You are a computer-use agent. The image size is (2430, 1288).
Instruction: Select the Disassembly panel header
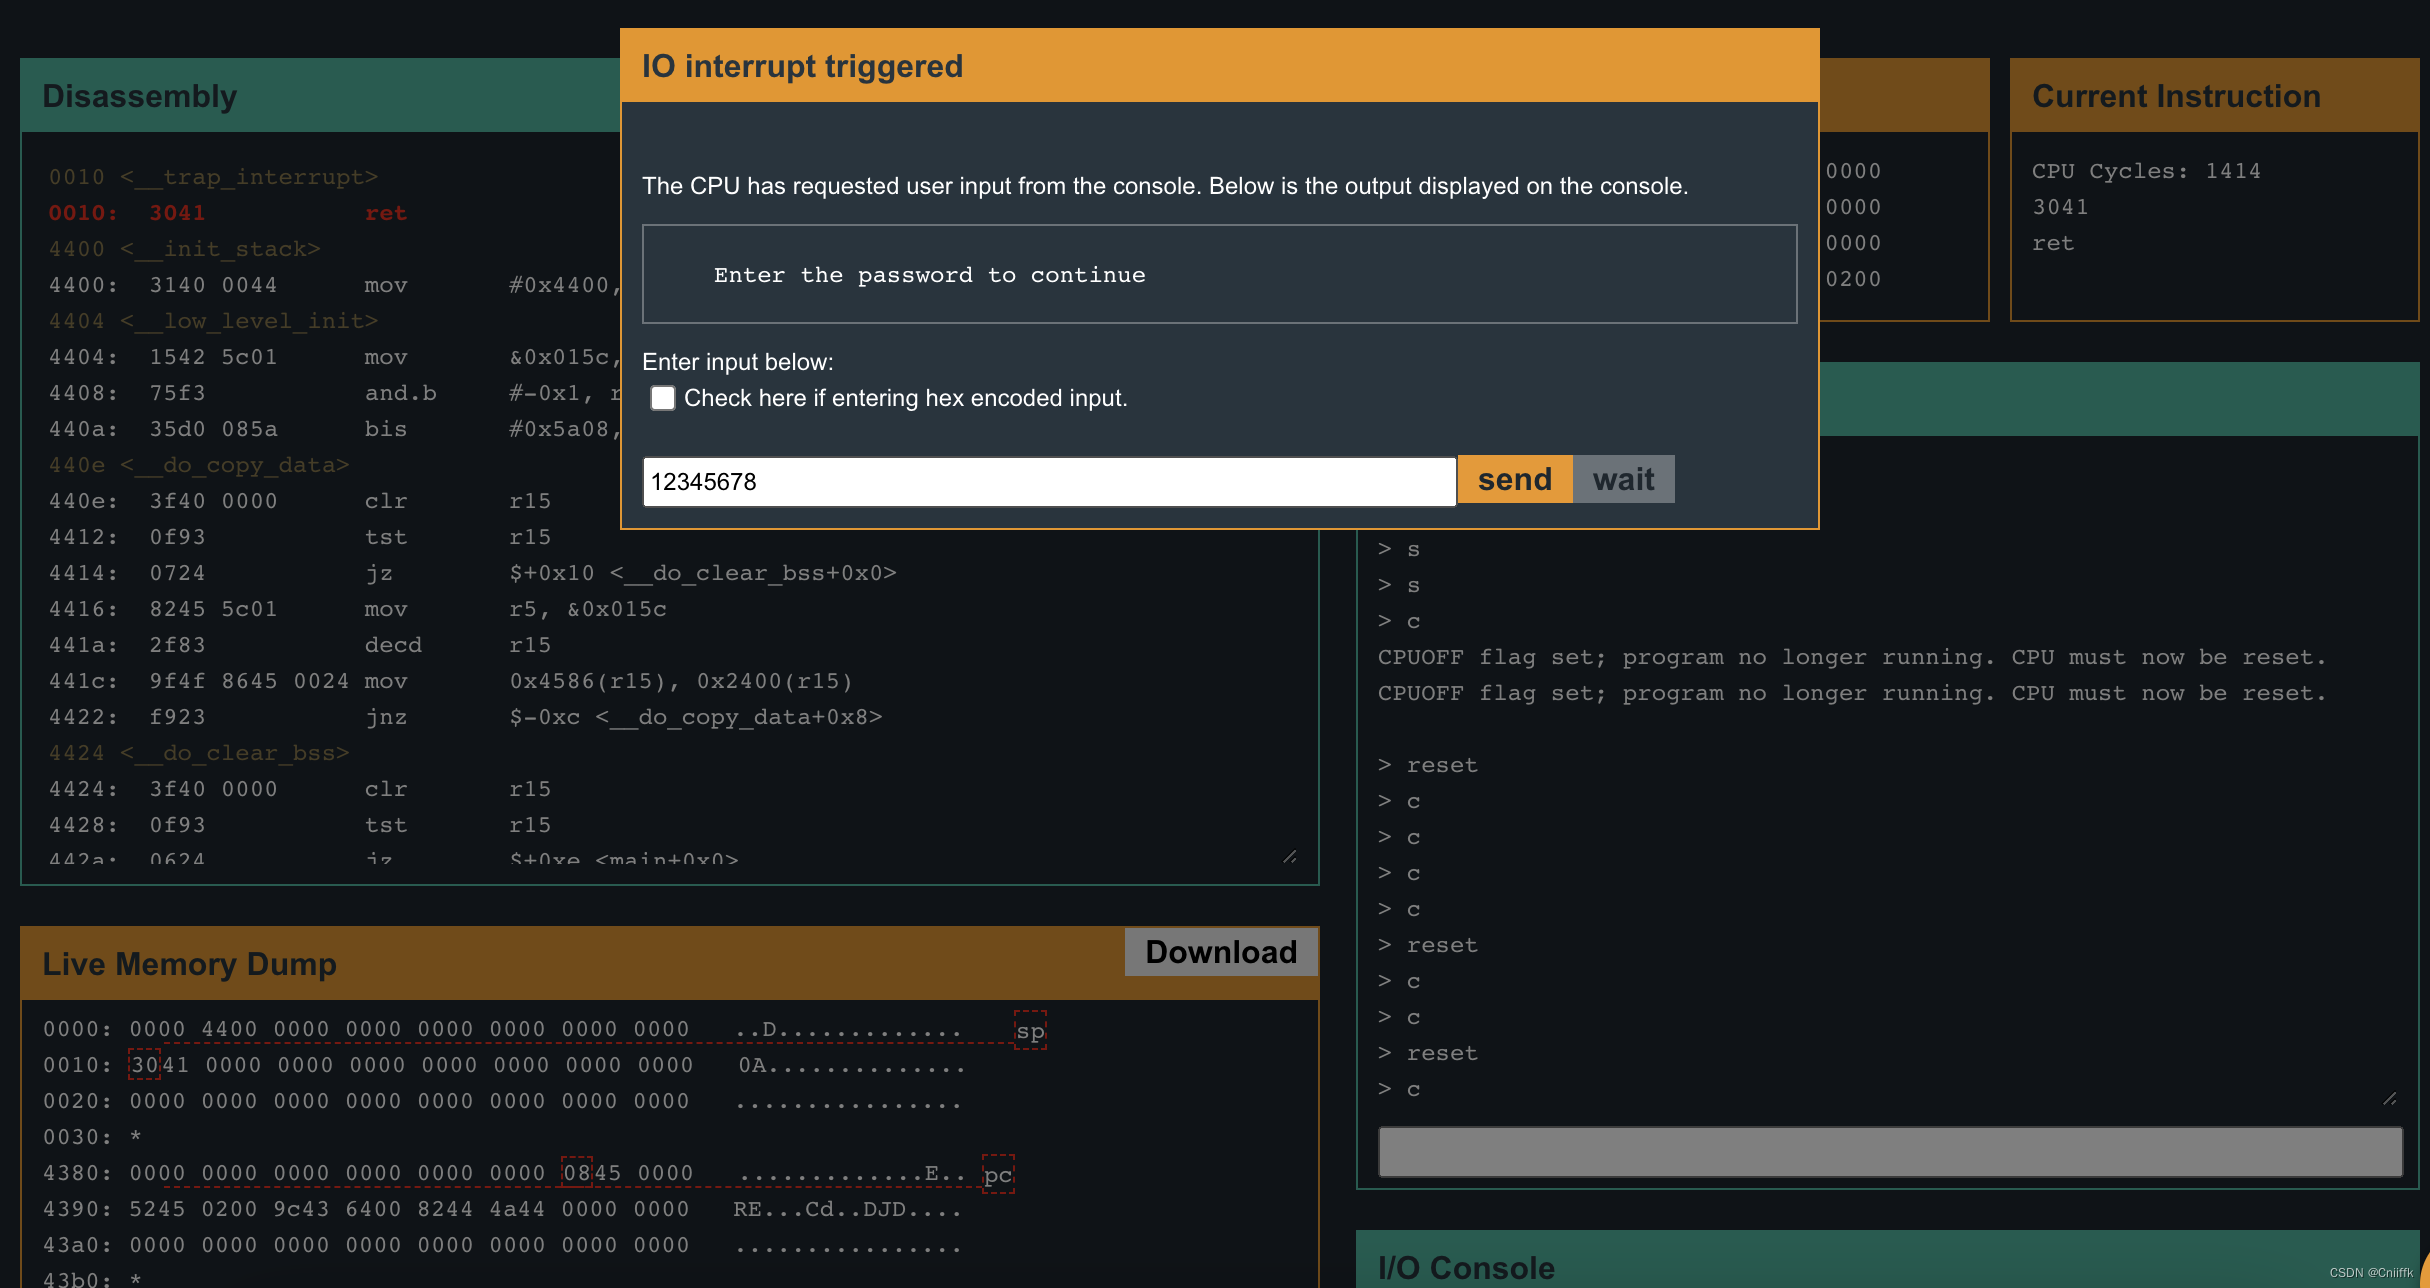tap(320, 96)
